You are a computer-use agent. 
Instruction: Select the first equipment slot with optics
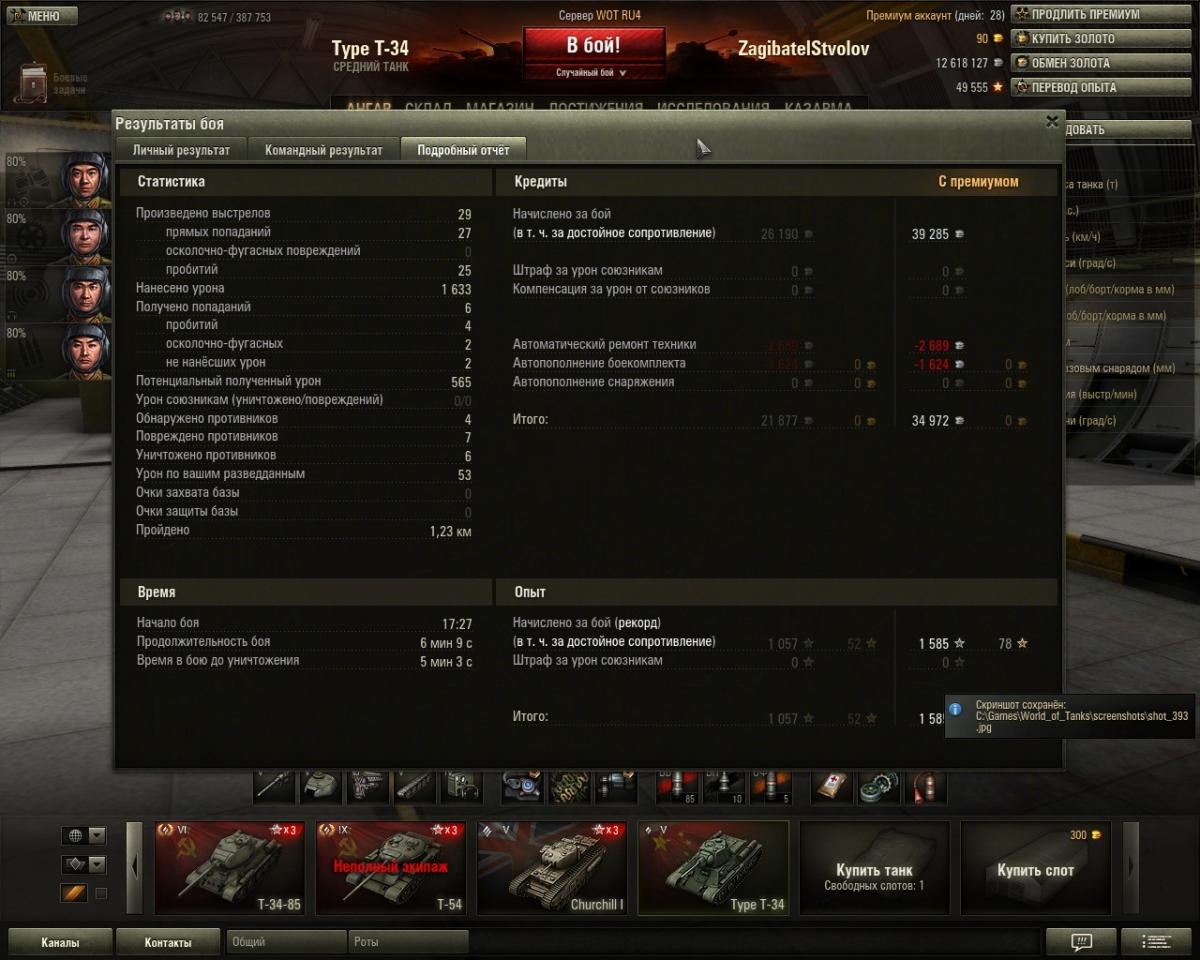(521, 787)
